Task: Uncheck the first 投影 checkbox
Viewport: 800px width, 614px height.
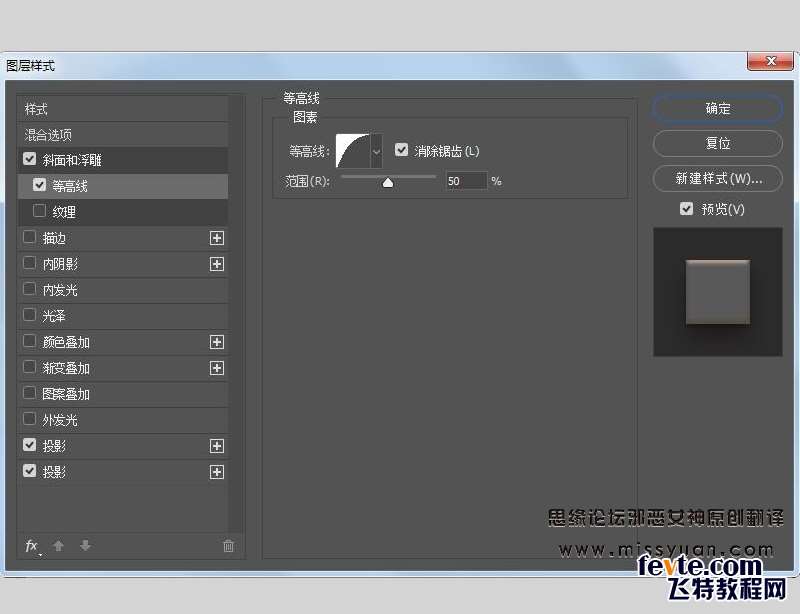Action: tap(30, 445)
